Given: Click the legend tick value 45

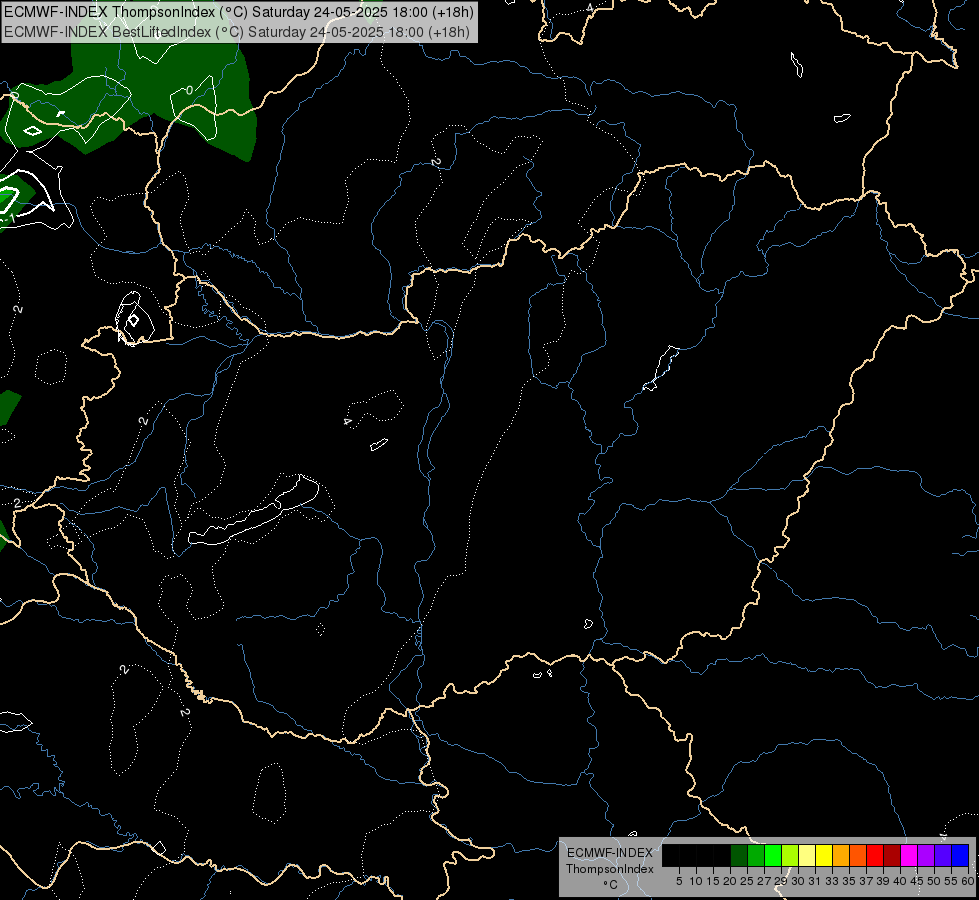Looking at the screenshot, I should click(918, 881).
